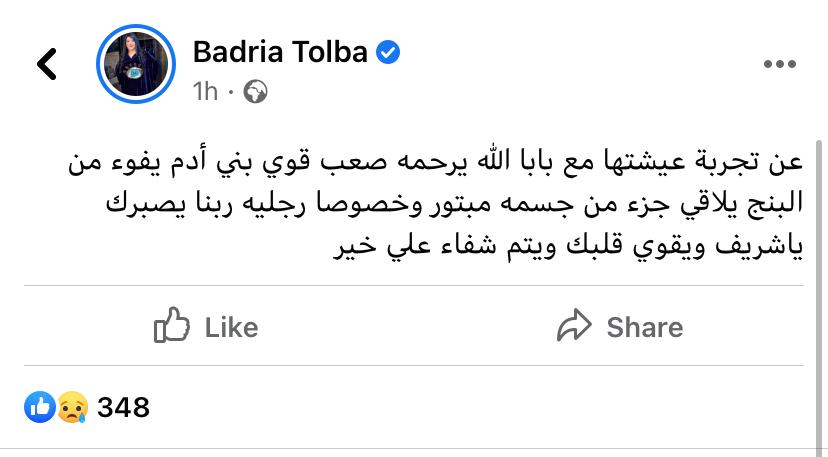The width and height of the screenshot is (828, 457).
Task: Open the three-dot post options menu
Action: click(779, 64)
